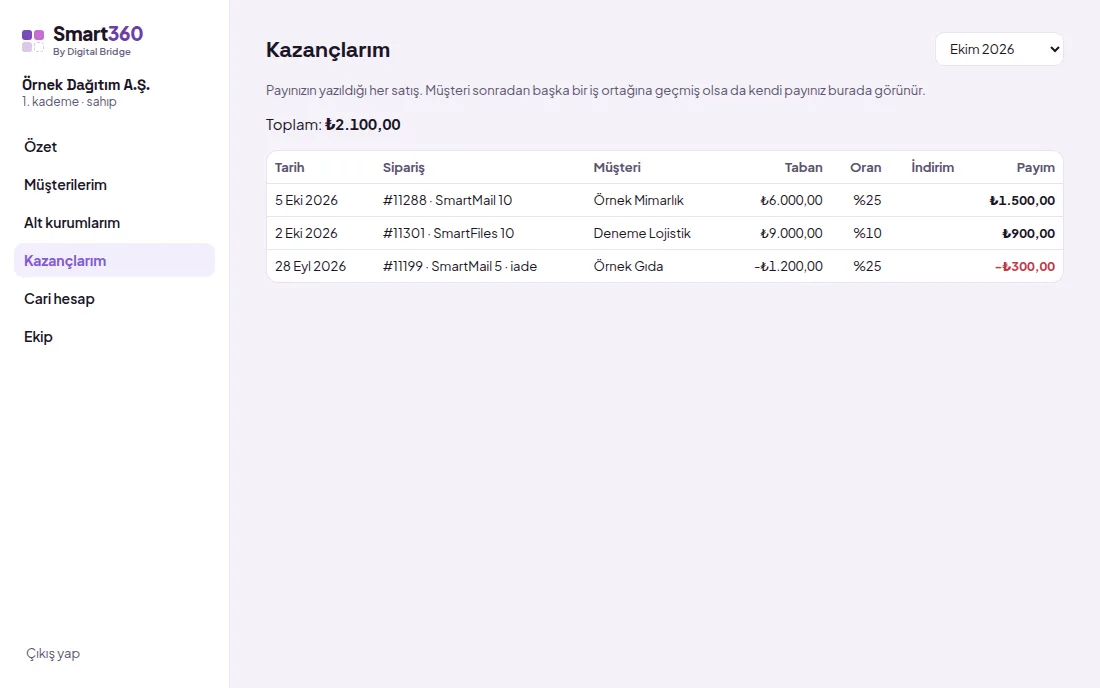Open the Ekim 2026 month dropdown
This screenshot has height=688, width=1100.
999,49
